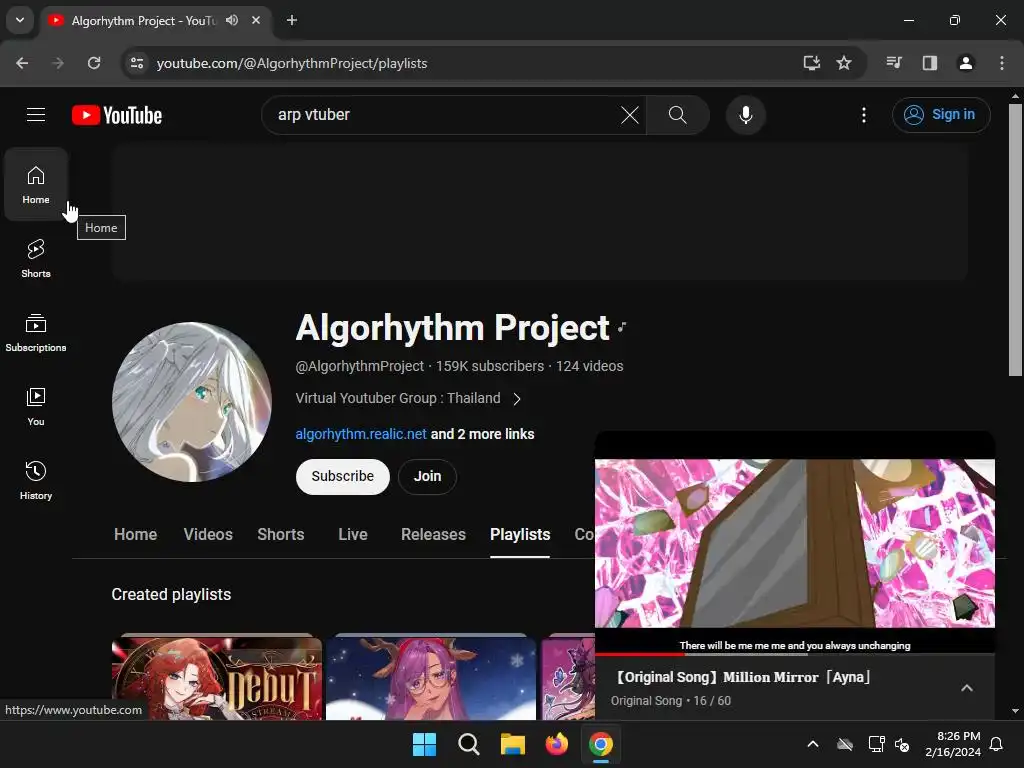Click the Sign in button
1024x768 pixels.
click(940, 115)
